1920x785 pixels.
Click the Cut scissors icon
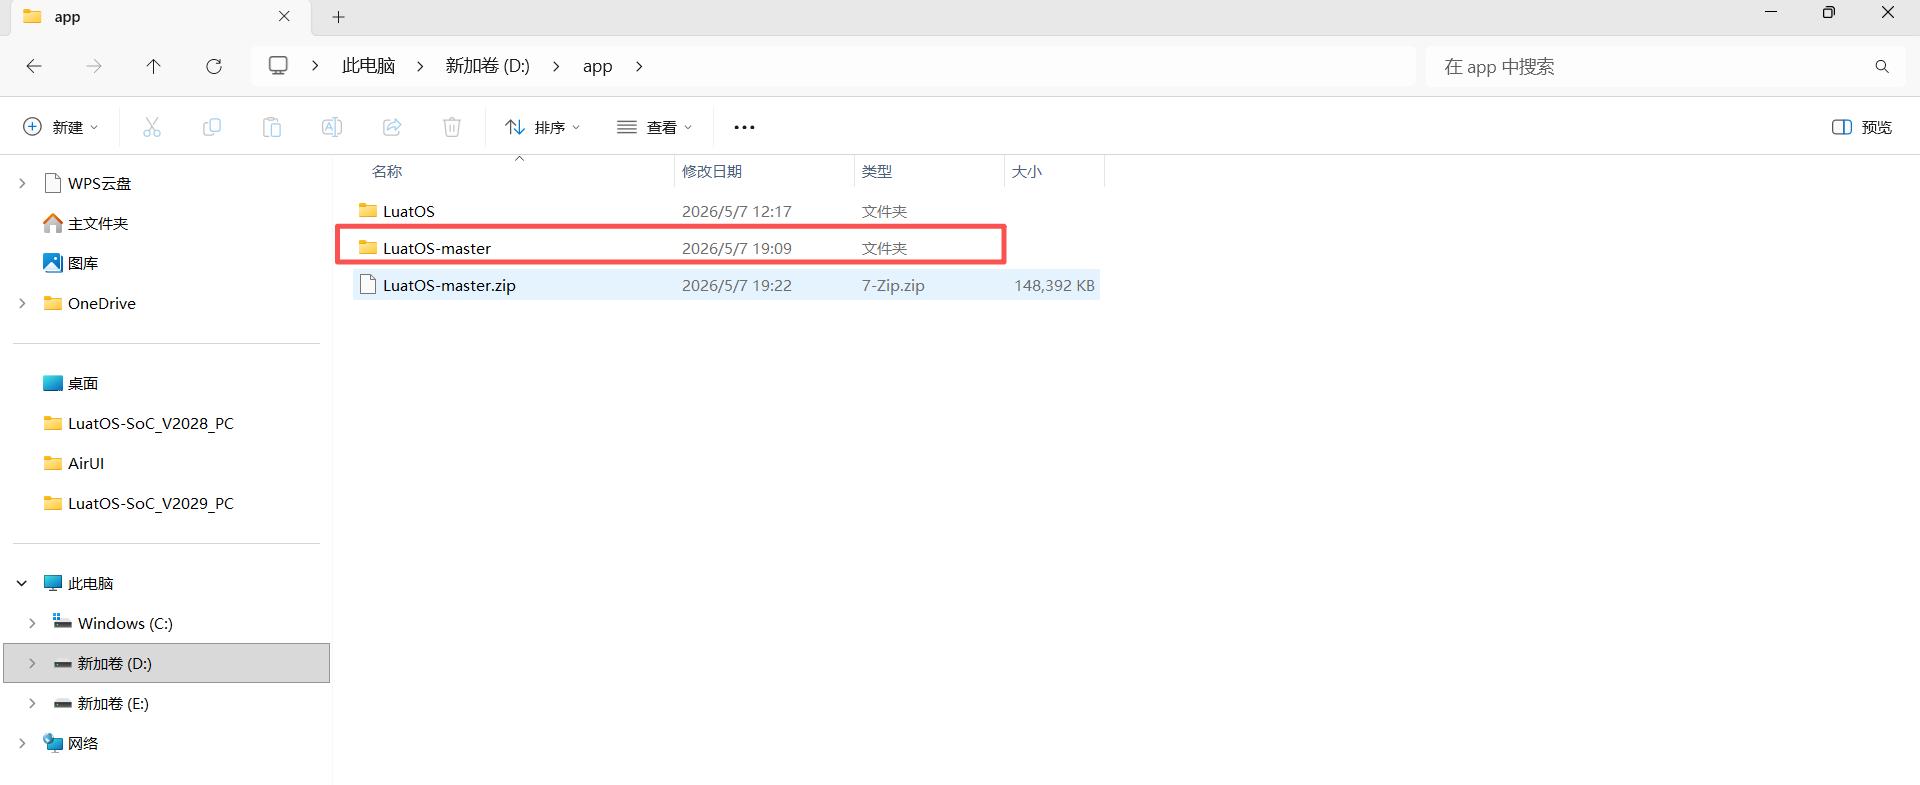(152, 127)
